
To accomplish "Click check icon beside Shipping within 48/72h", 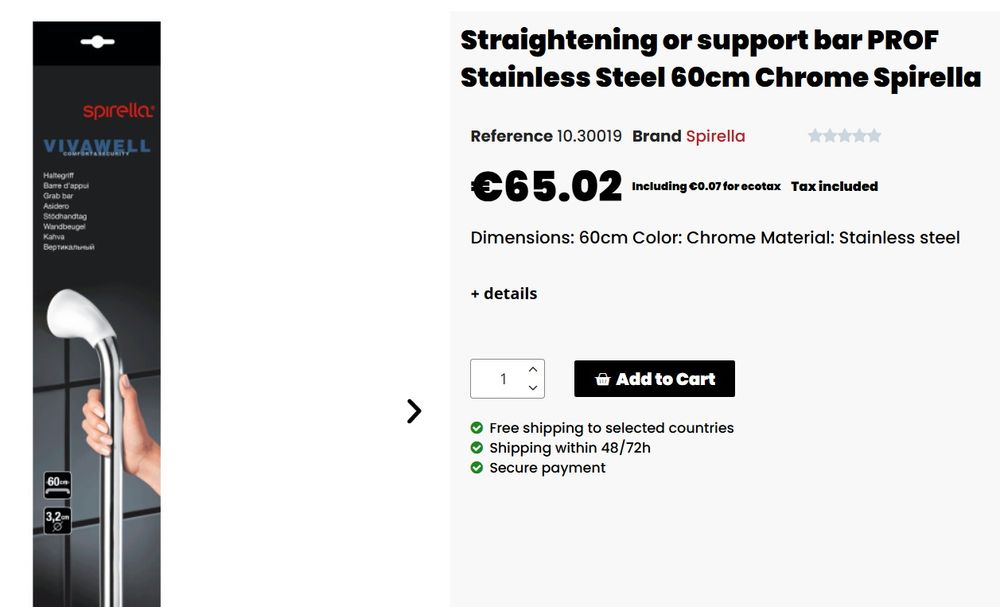I will coord(477,447).
